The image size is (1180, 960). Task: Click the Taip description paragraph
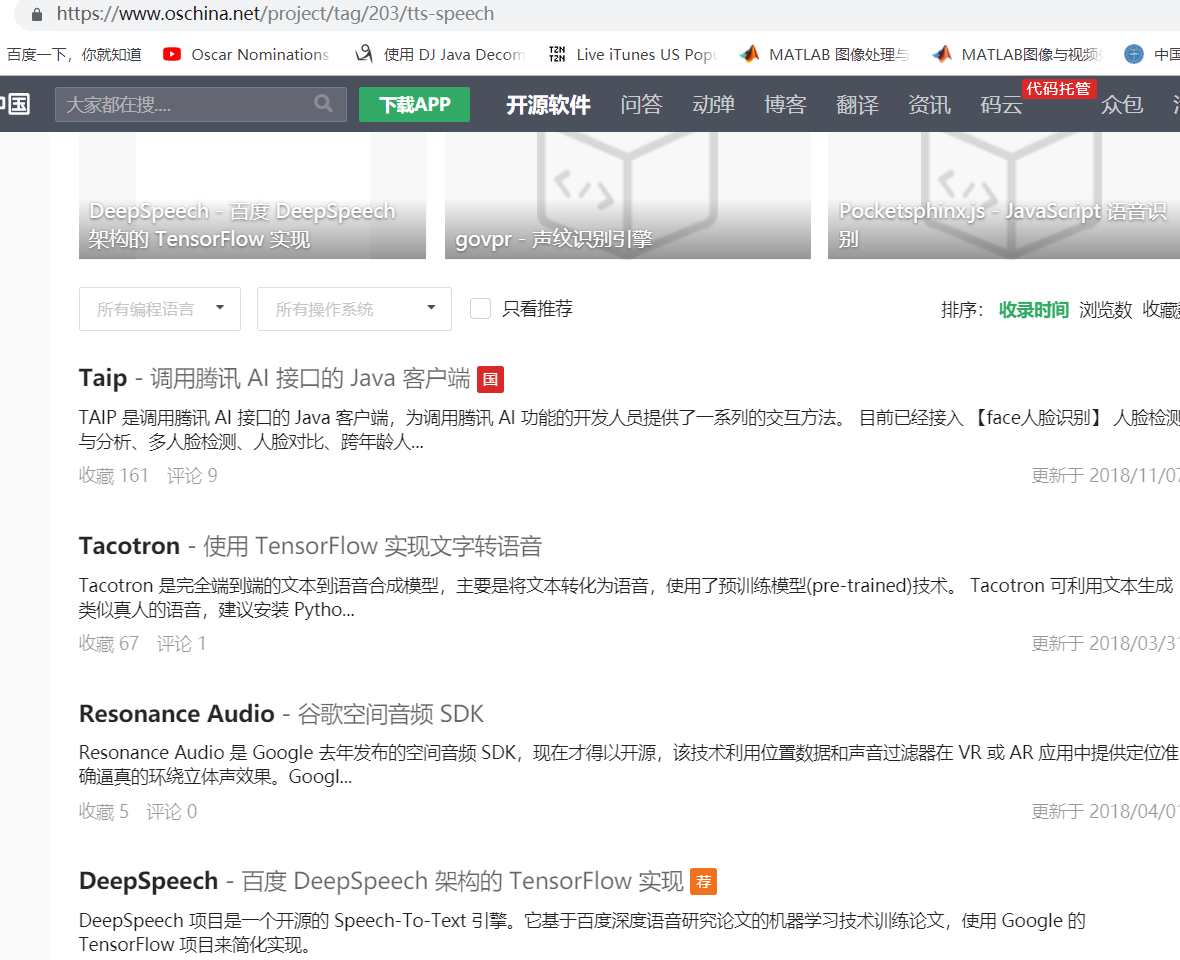[629, 430]
